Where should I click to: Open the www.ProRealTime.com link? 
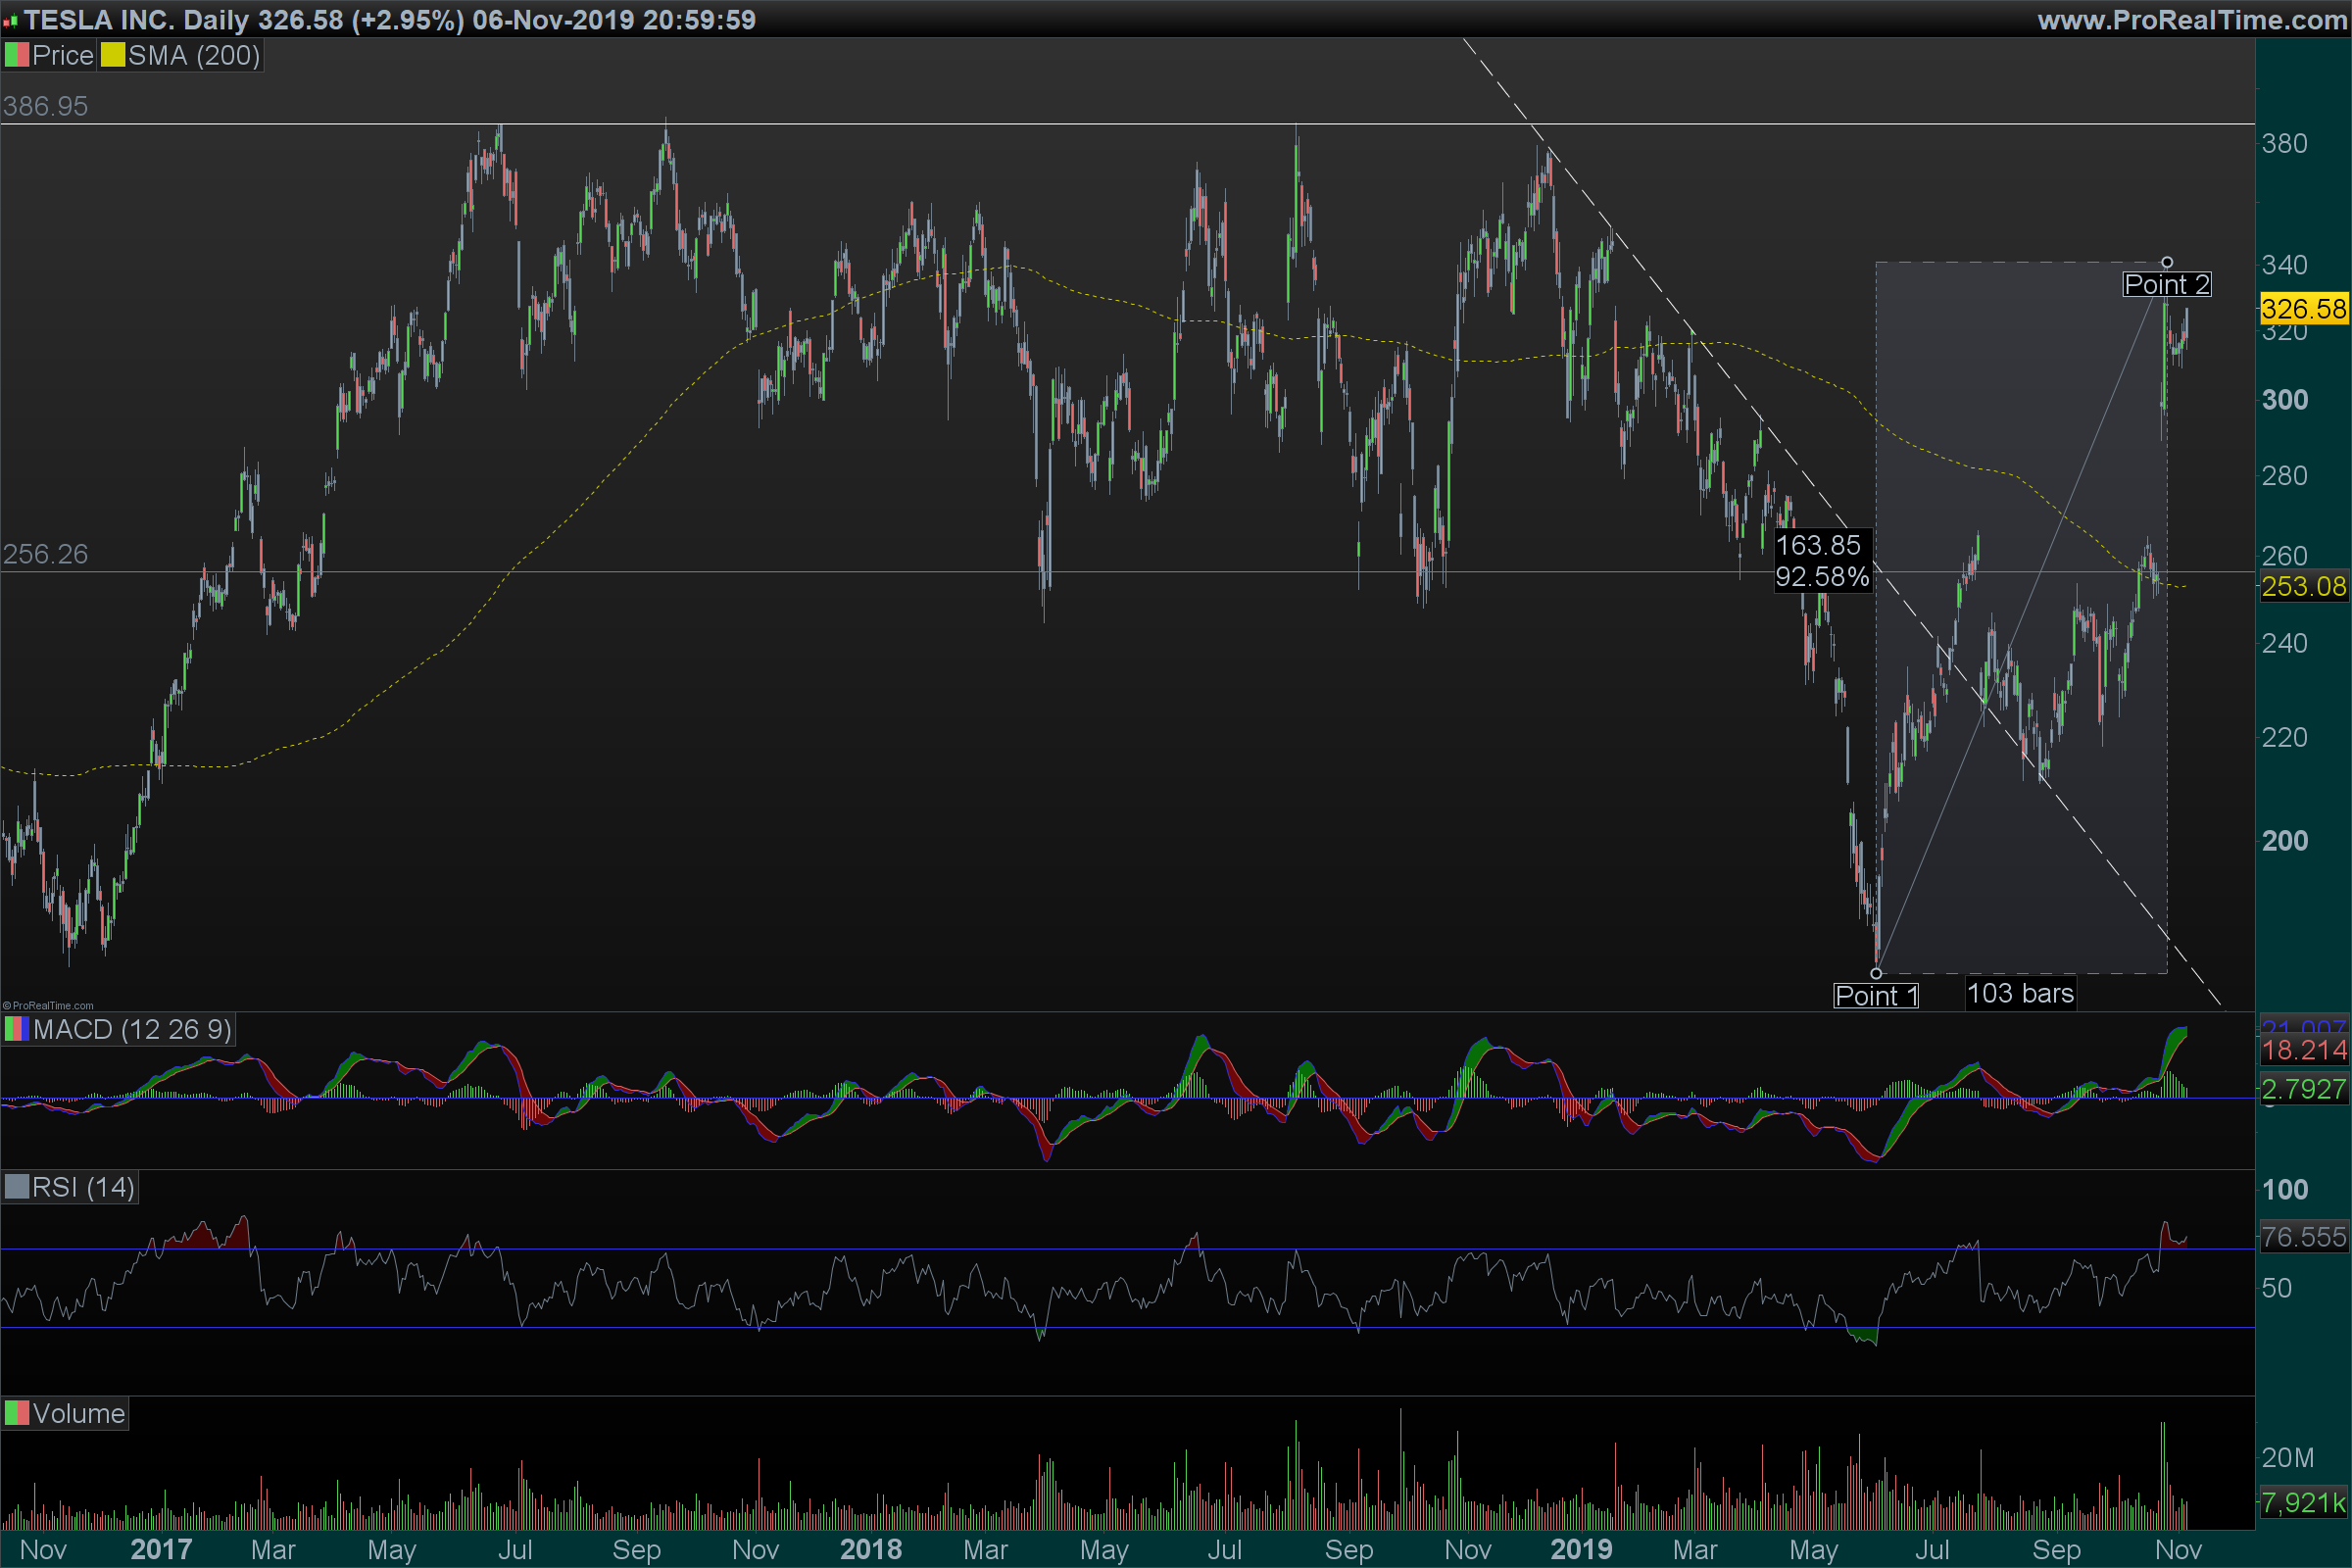point(2191,20)
